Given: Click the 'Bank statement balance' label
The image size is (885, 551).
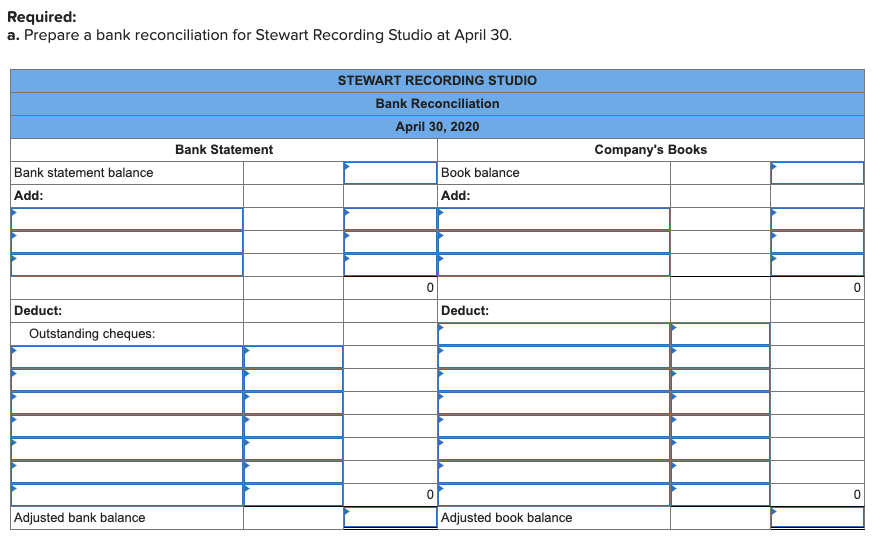Looking at the screenshot, I should [x=84, y=173].
